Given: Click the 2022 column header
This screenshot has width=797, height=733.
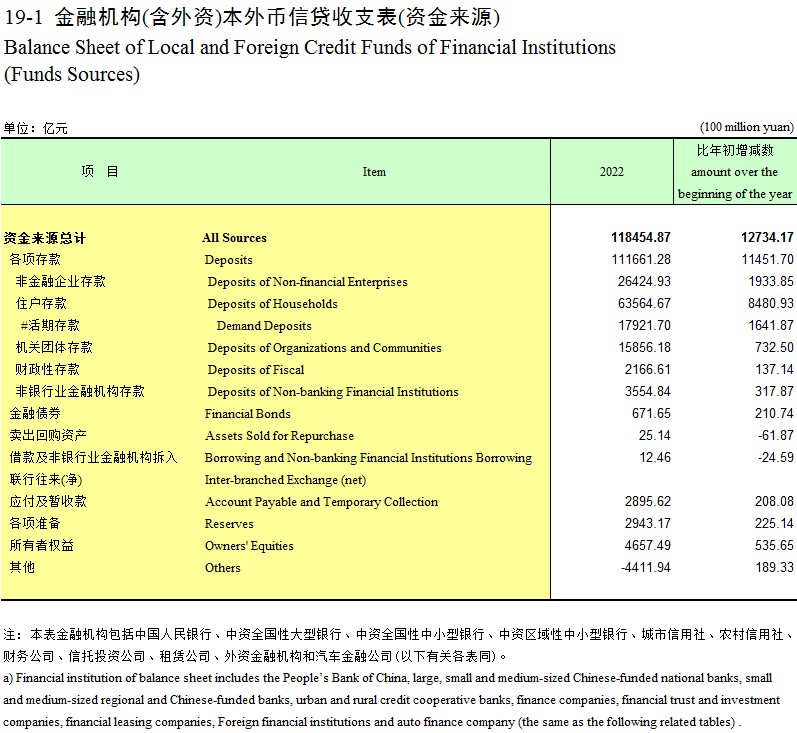Looking at the screenshot, I should tap(611, 172).
